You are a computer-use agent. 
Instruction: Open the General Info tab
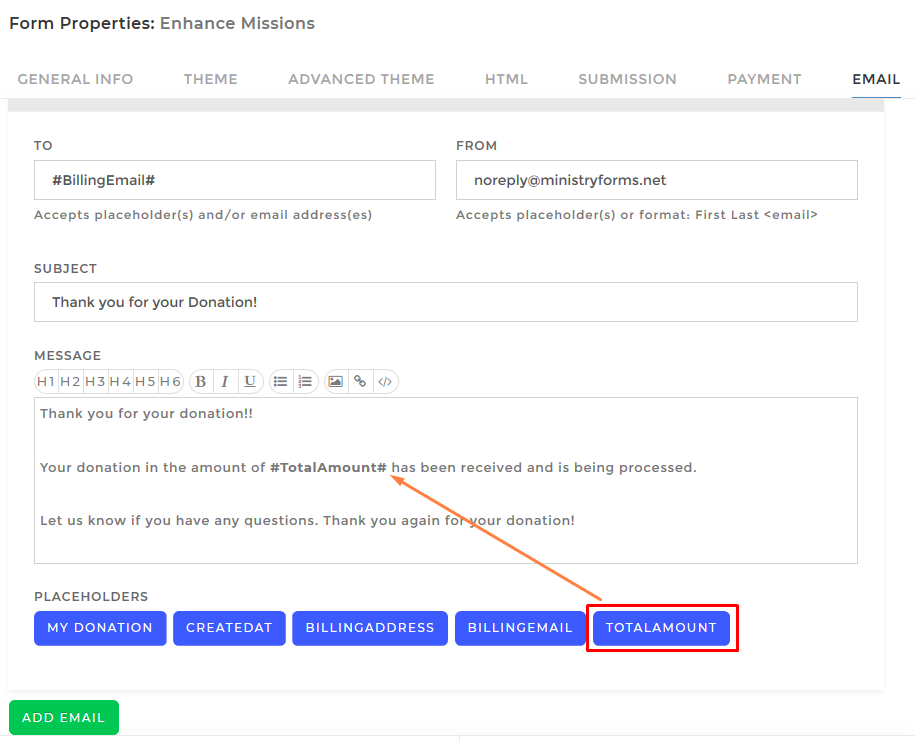75,79
